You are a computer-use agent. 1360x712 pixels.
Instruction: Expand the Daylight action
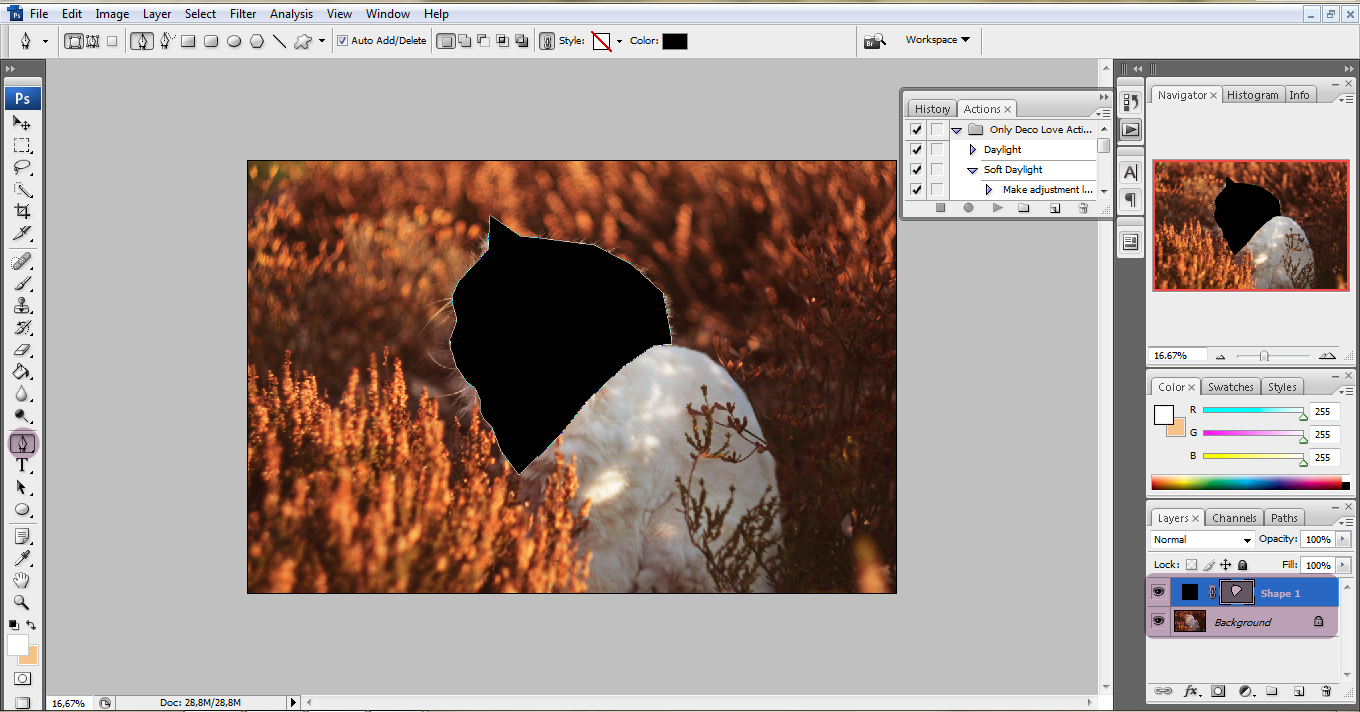972,150
